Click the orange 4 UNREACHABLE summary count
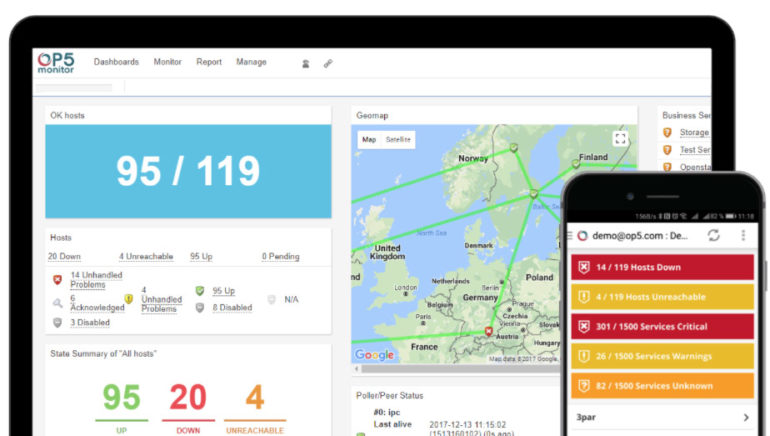This screenshot has width=770, height=436. (x=255, y=397)
